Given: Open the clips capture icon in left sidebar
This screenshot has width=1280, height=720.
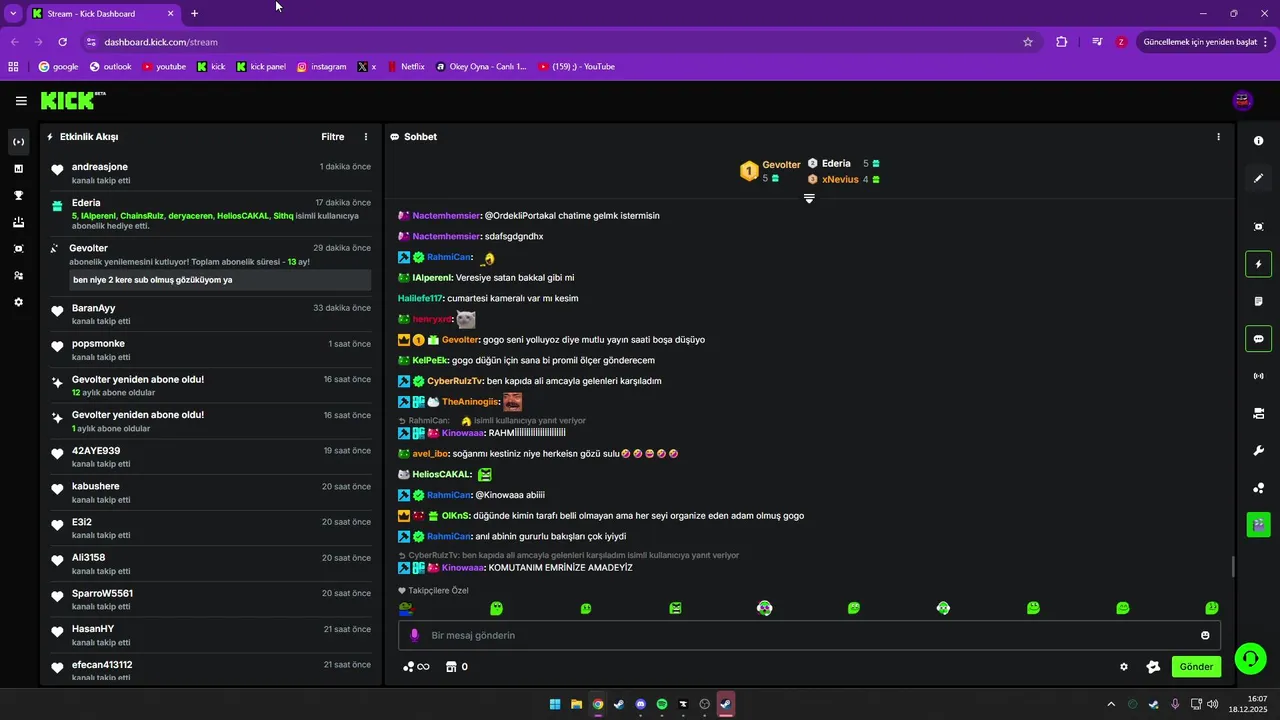Looking at the screenshot, I should pos(18,248).
